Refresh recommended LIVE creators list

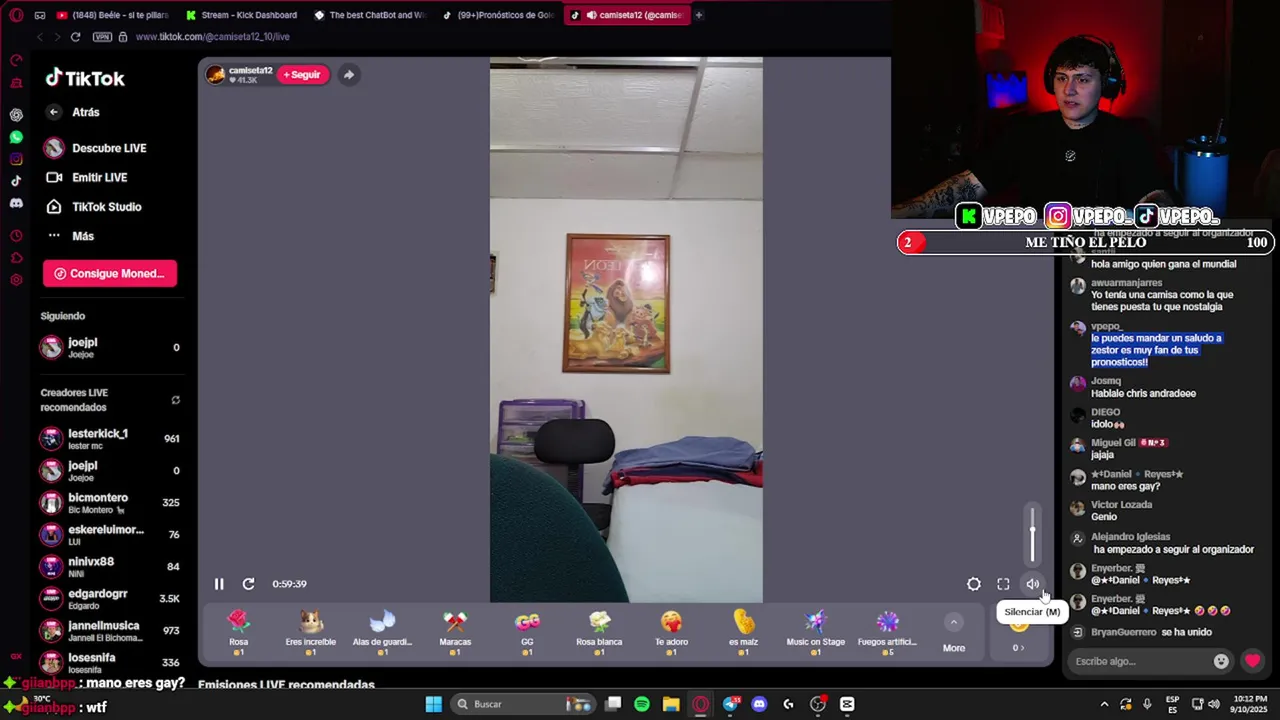pos(175,400)
